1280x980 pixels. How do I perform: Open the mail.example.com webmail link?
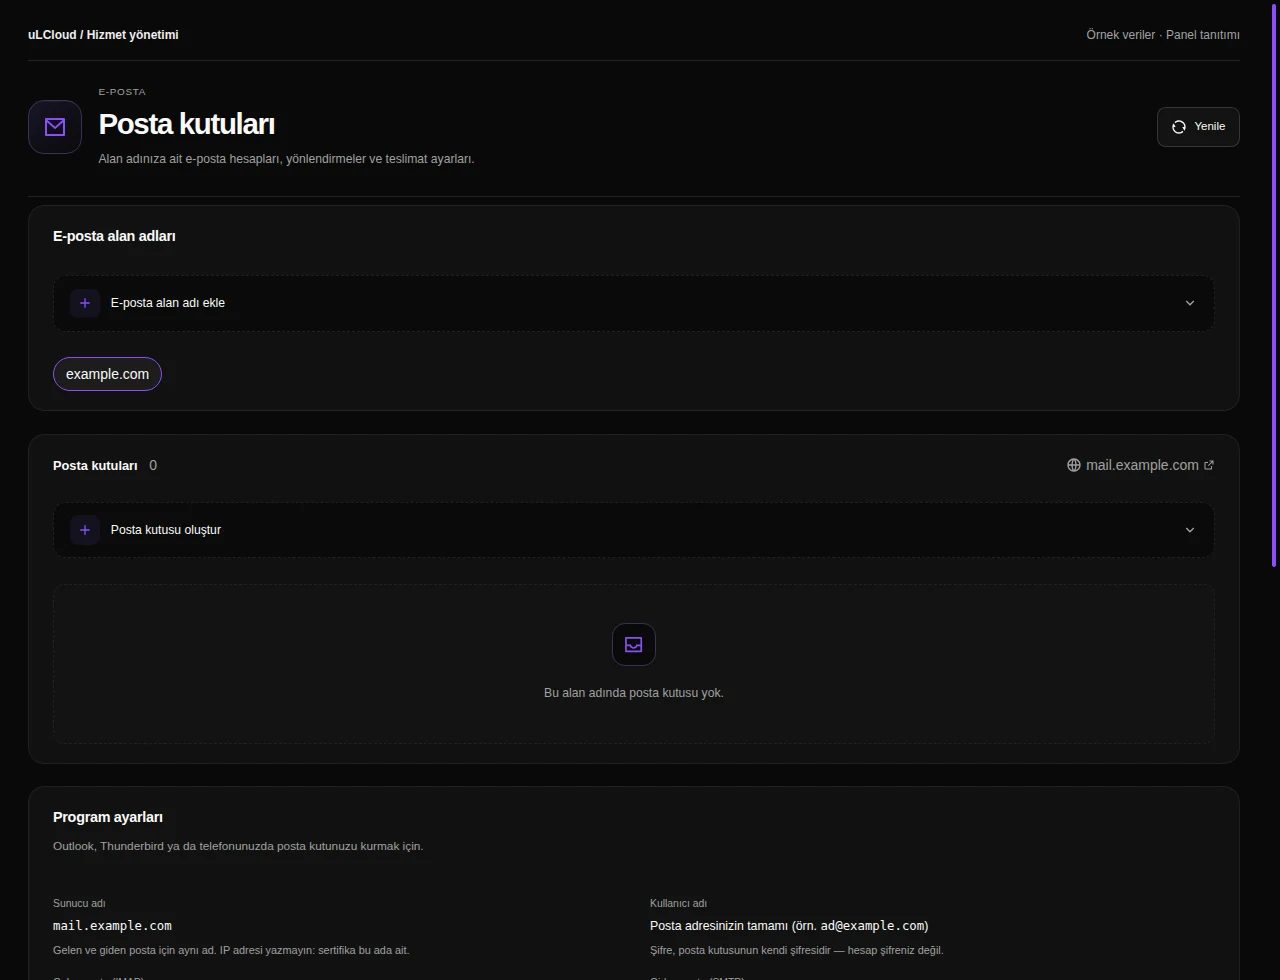tap(1141, 465)
